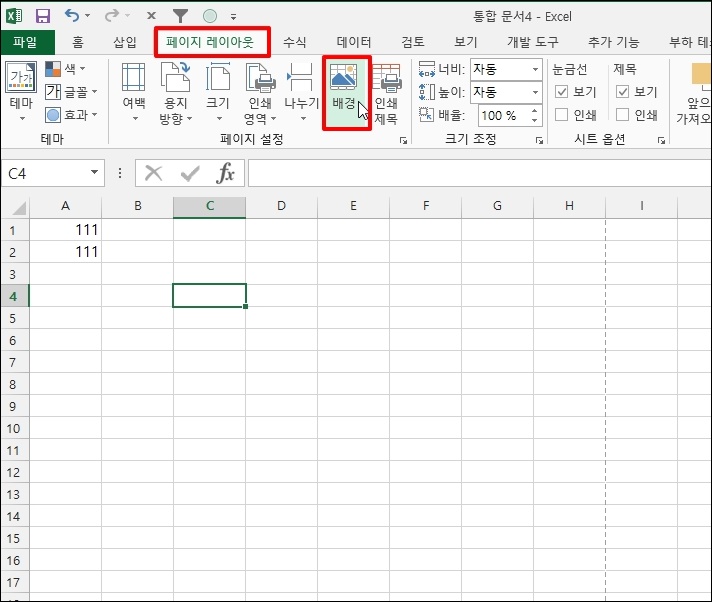Select row 4 header
Viewport: 712px width, 602px height.
coord(14,296)
